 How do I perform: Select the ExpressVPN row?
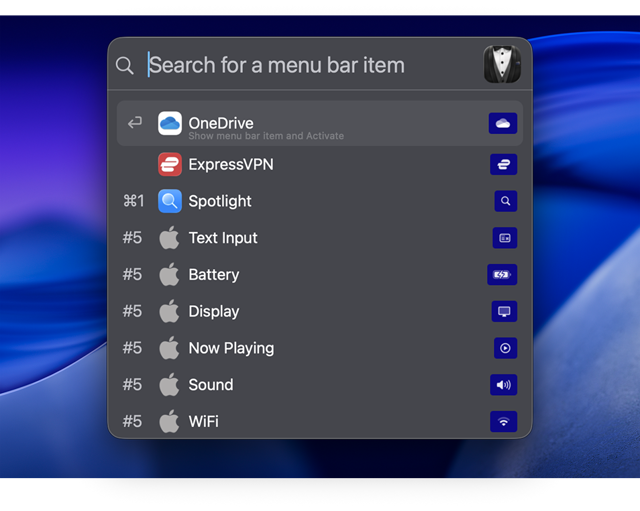pyautogui.click(x=320, y=164)
